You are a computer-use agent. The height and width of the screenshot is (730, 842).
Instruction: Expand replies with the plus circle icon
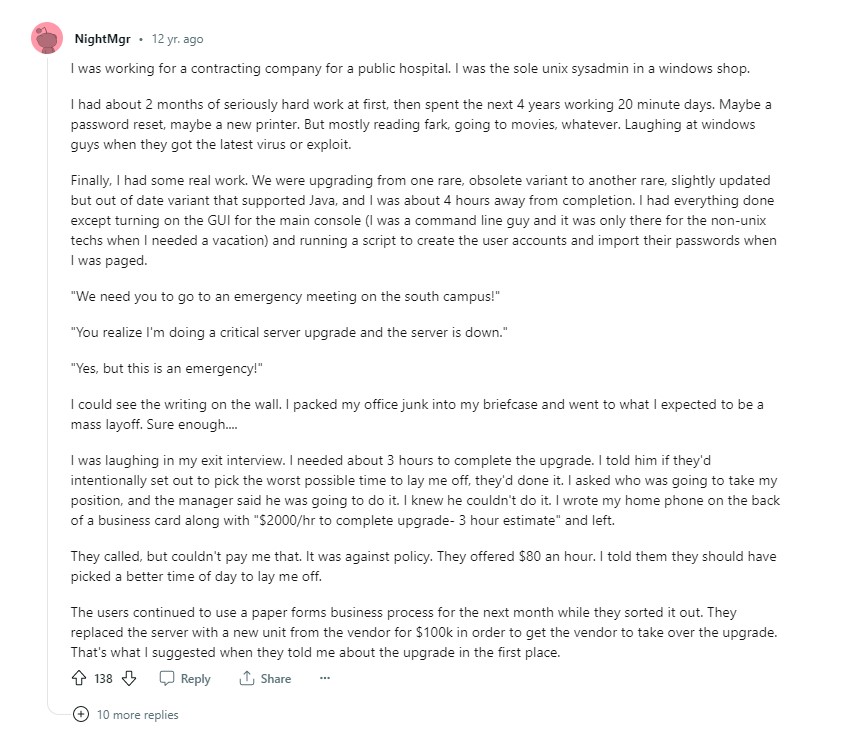coord(81,714)
